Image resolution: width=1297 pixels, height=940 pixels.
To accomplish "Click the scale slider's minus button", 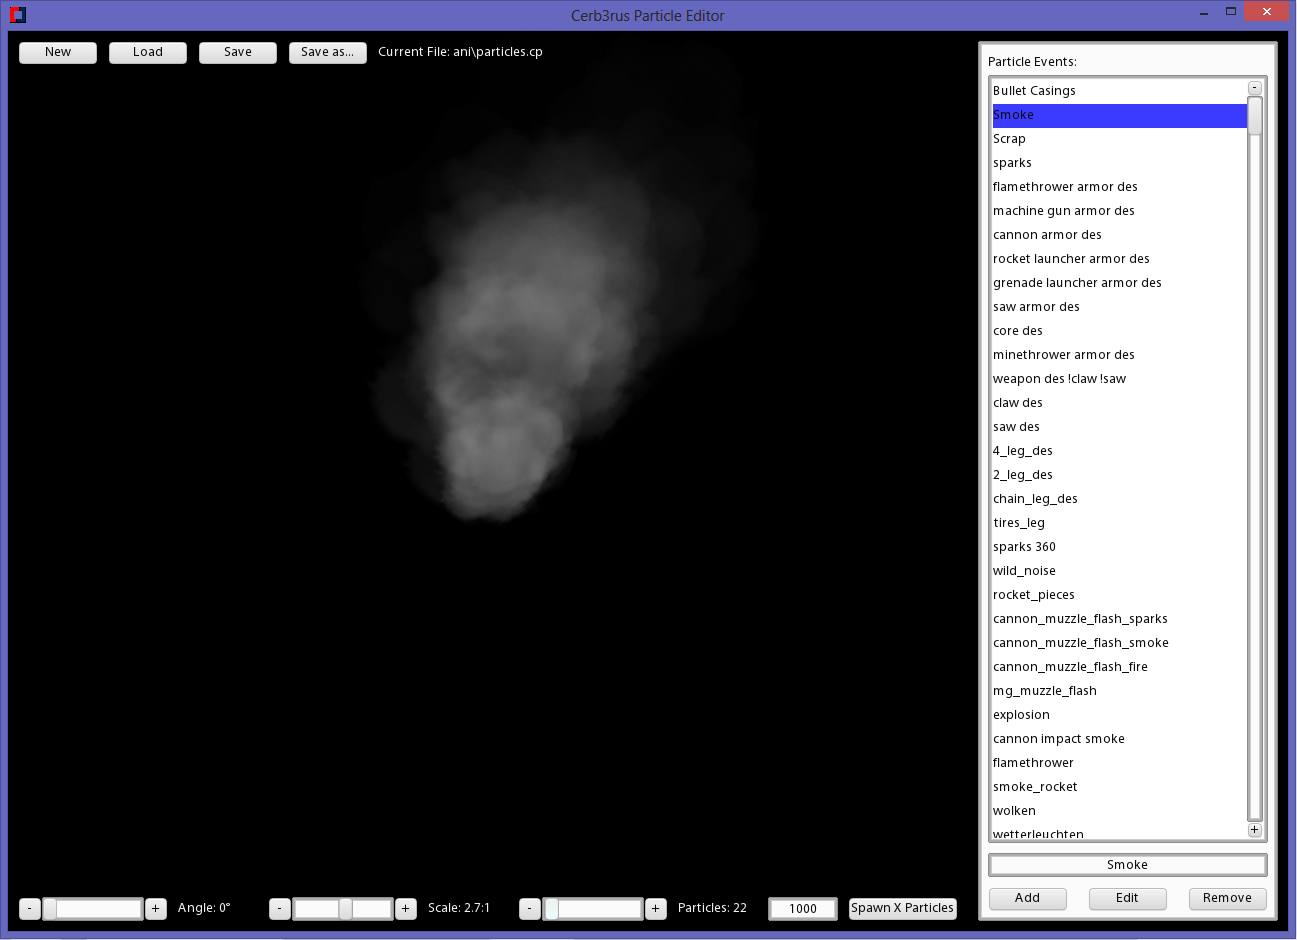I will pyautogui.click(x=279, y=908).
